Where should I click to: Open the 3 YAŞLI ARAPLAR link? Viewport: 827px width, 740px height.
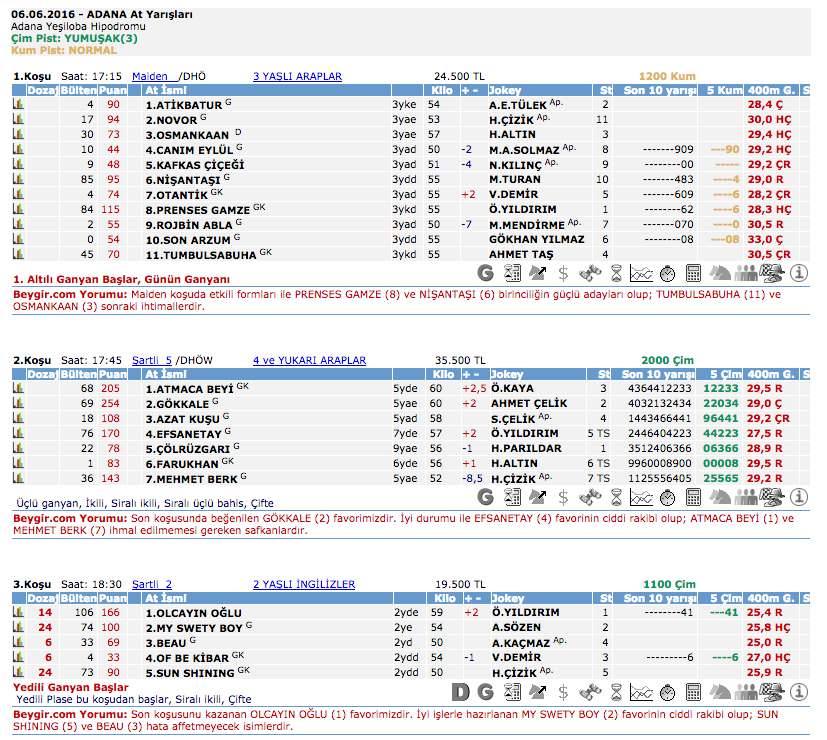[297, 76]
